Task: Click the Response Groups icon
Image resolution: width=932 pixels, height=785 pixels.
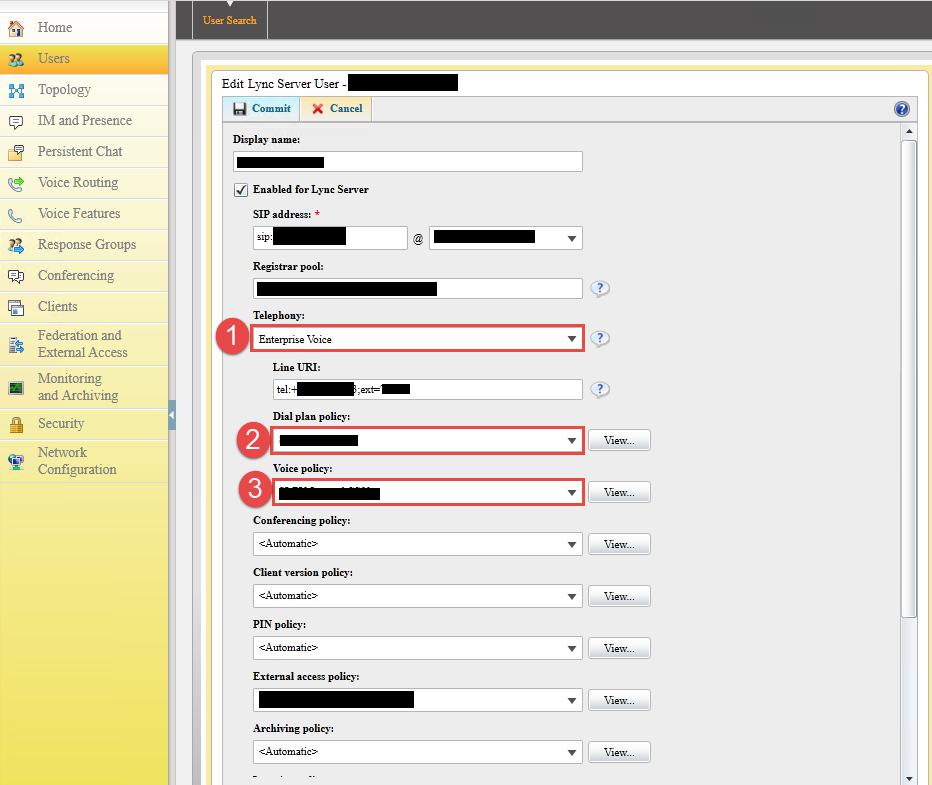Action: pos(16,245)
